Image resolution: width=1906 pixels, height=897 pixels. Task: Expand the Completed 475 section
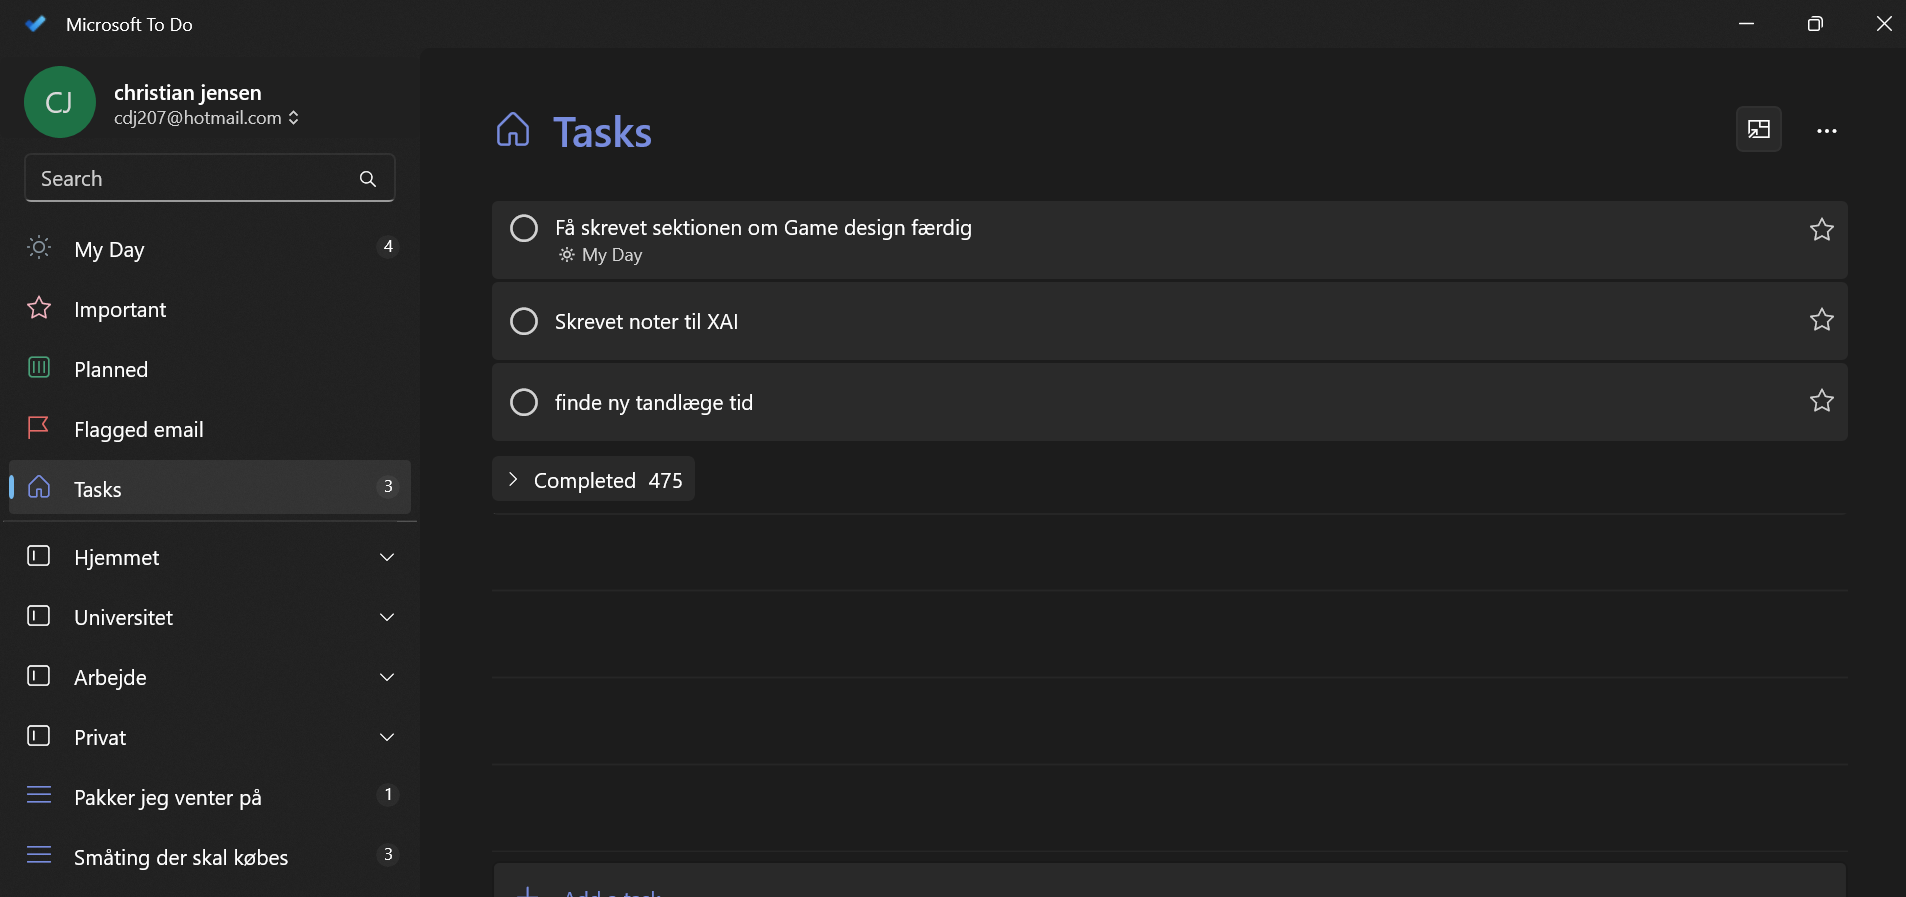(x=594, y=480)
